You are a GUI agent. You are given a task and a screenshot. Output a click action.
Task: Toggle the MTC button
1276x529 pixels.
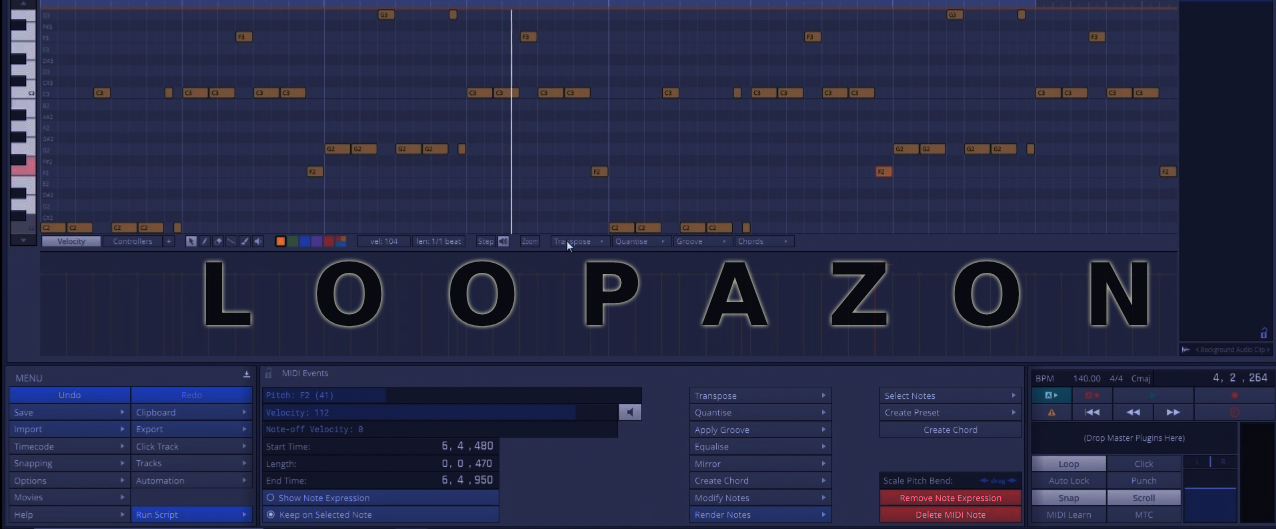(1144, 515)
